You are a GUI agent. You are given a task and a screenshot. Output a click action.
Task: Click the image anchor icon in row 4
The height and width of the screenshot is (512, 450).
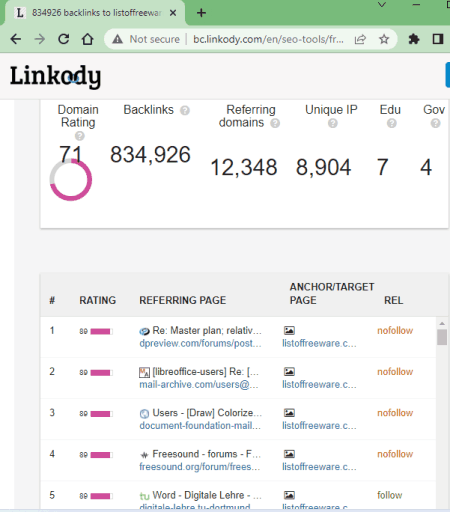[289, 454]
